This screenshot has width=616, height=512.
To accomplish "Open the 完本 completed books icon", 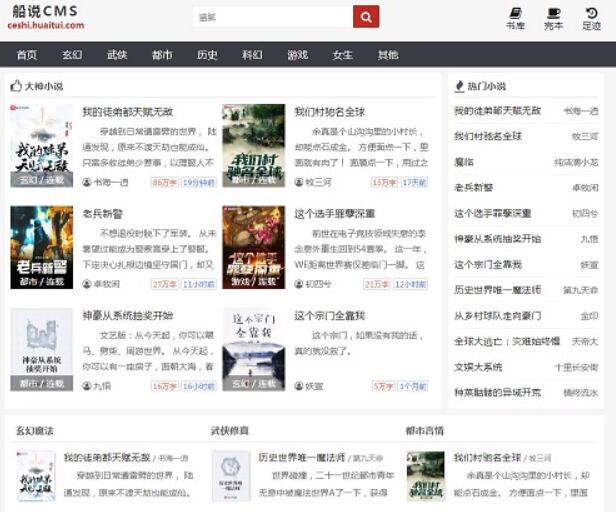I will point(553,19).
